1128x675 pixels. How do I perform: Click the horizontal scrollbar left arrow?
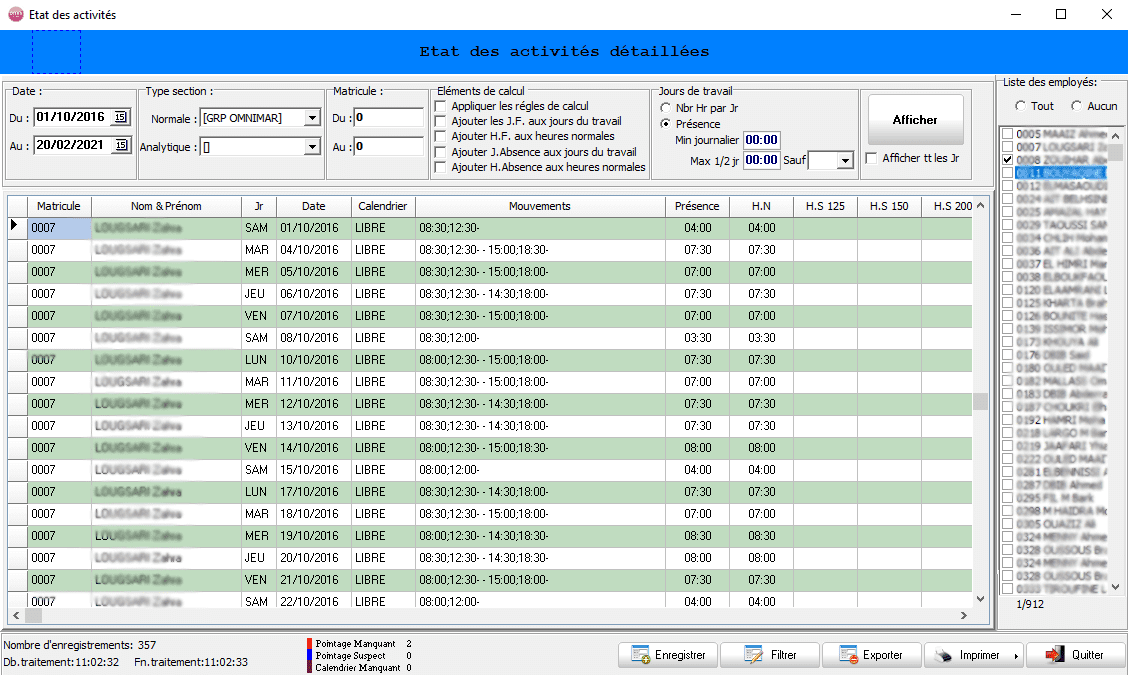point(17,616)
